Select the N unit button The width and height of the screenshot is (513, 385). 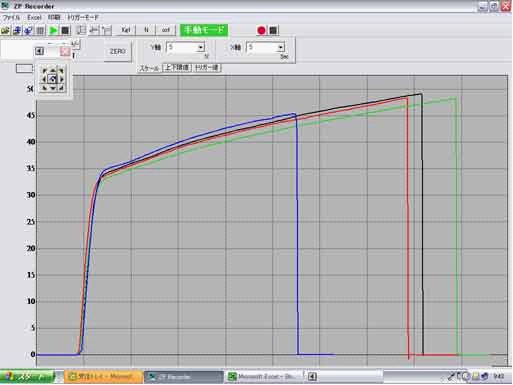pos(146,30)
